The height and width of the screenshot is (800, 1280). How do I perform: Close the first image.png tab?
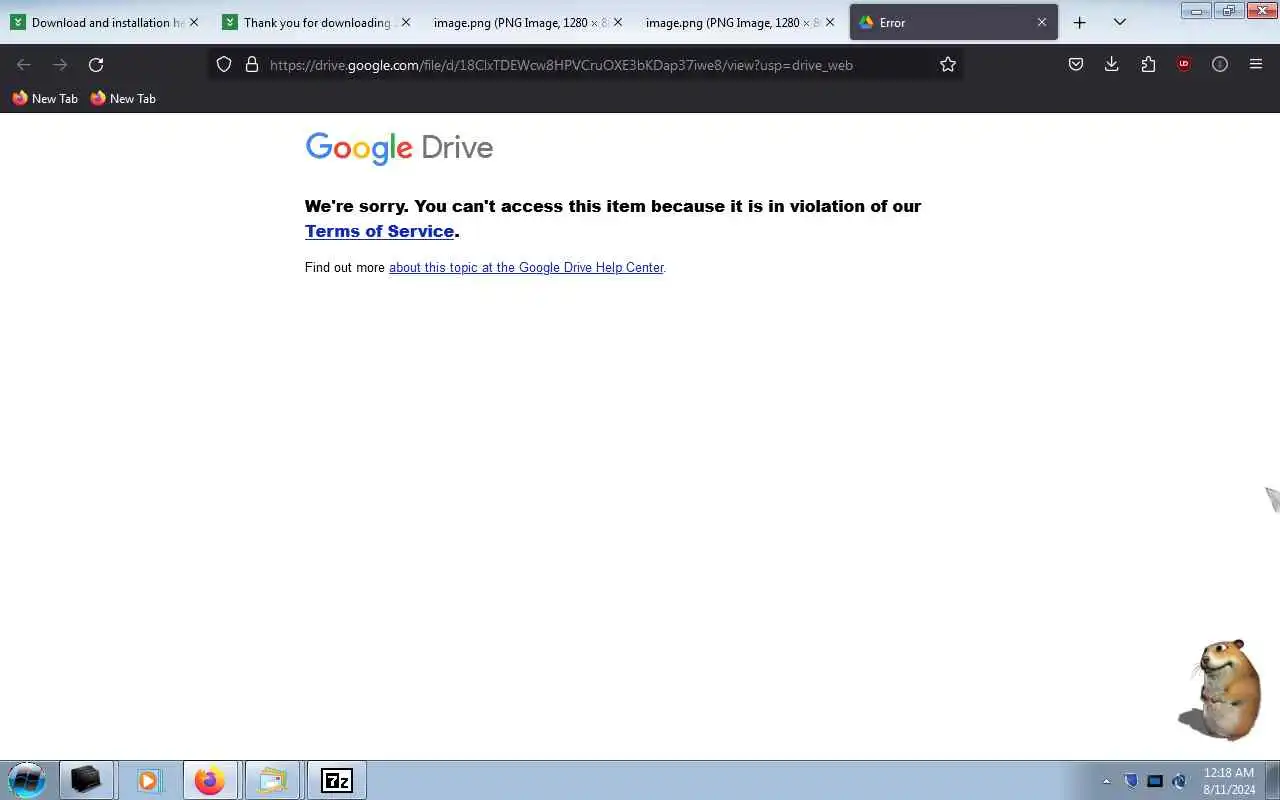point(618,22)
